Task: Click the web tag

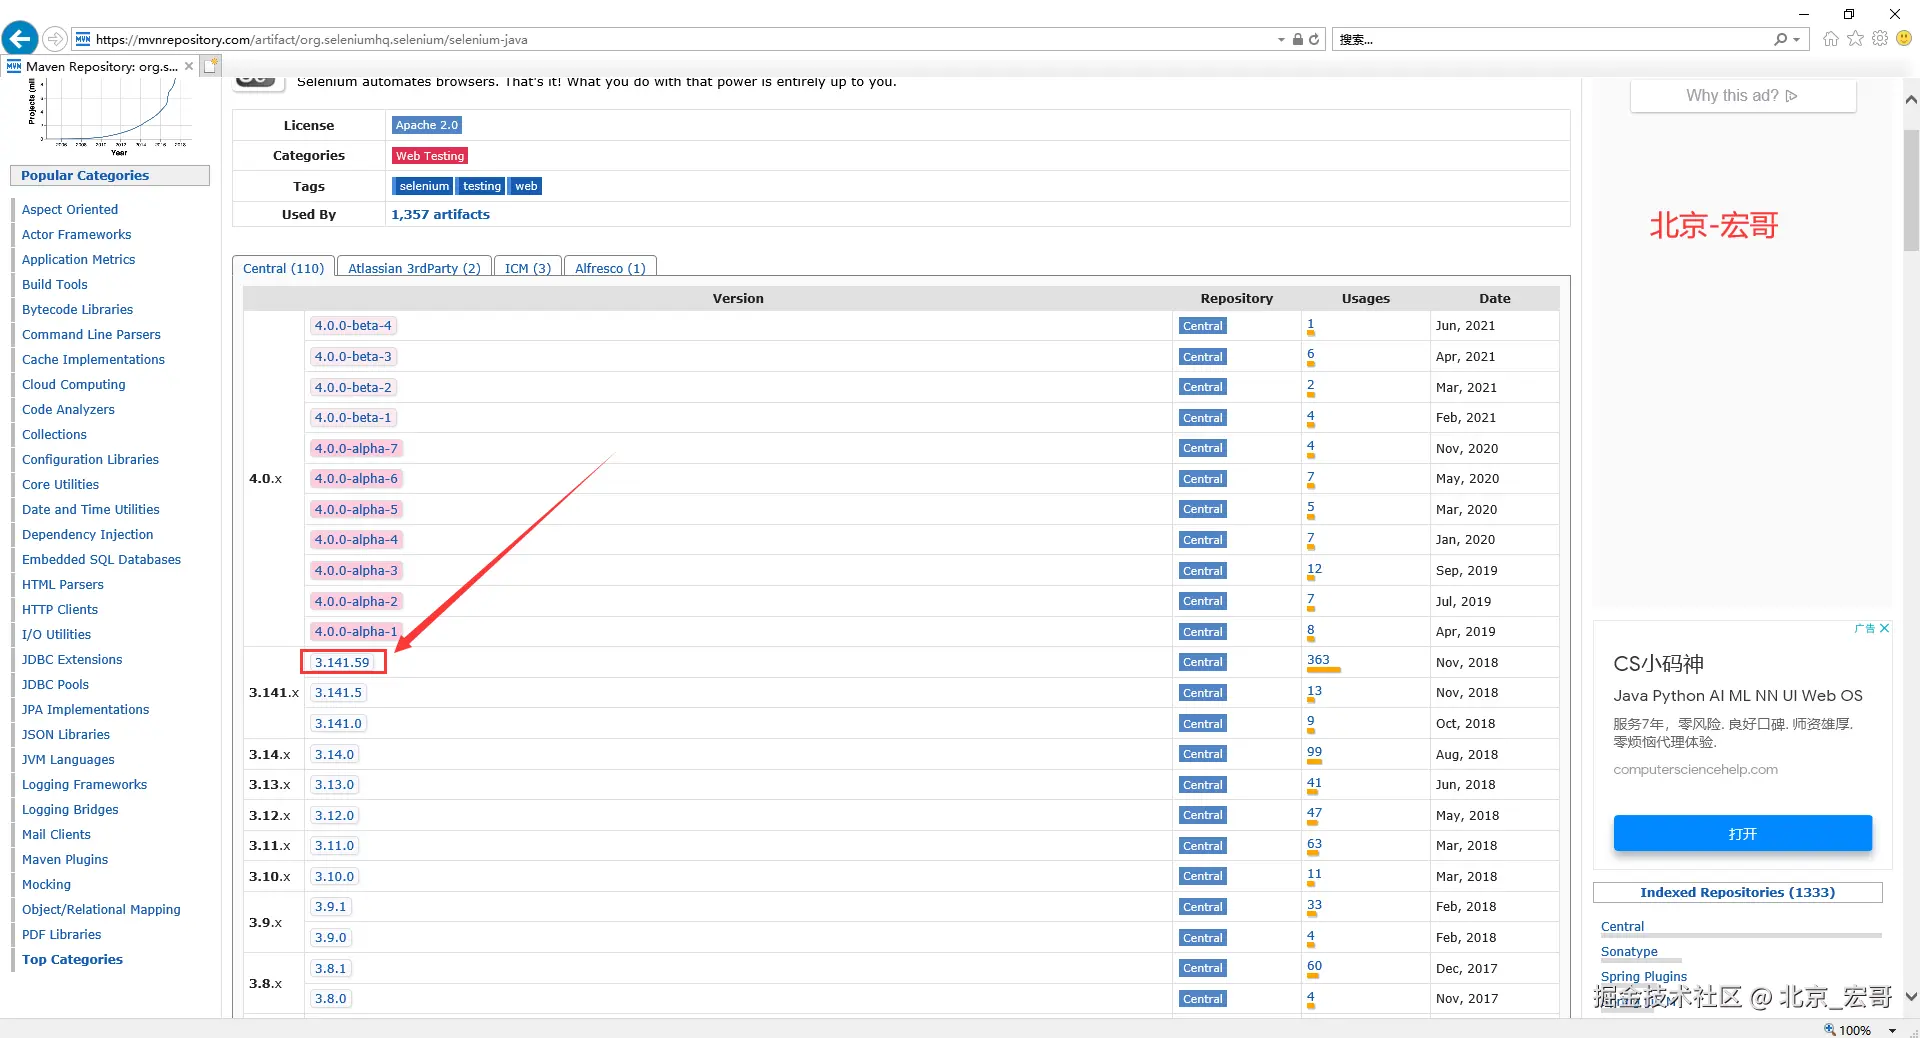Action: [526, 186]
